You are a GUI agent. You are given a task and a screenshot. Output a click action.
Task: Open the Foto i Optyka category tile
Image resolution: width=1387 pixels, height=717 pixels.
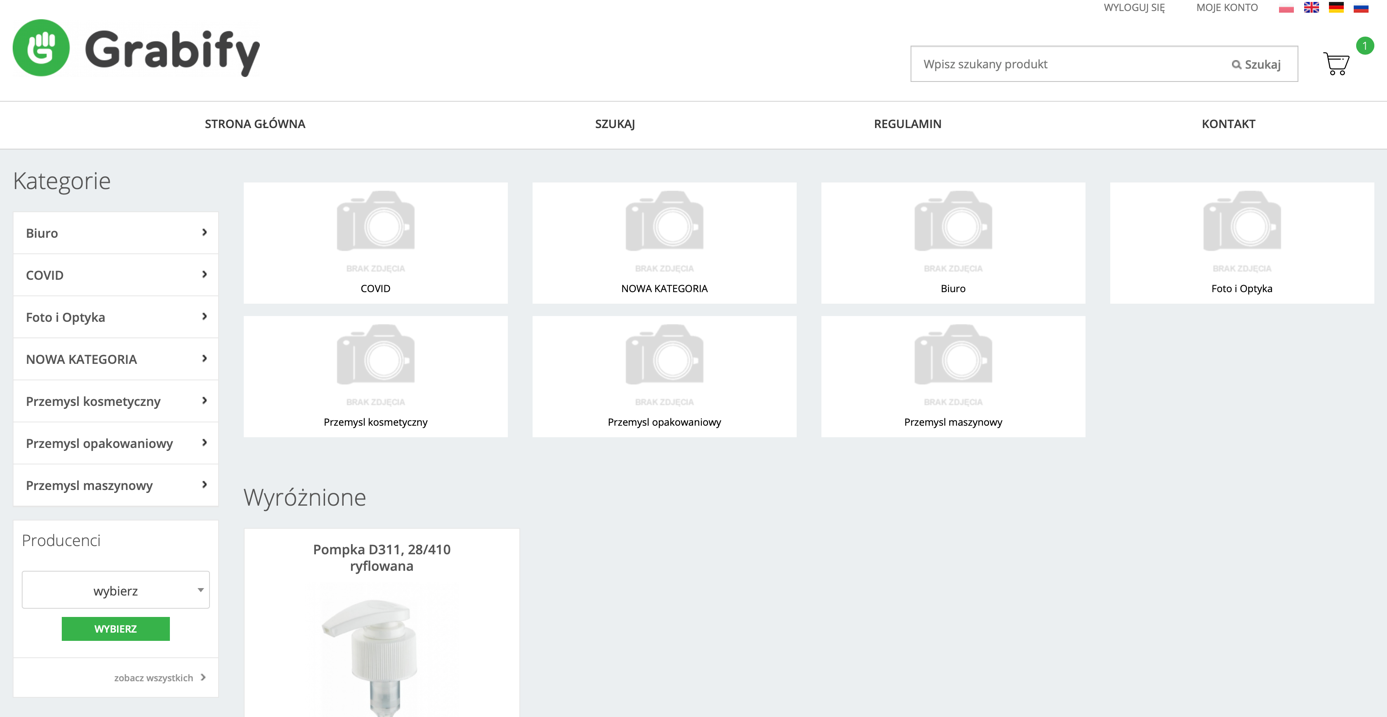point(1241,242)
